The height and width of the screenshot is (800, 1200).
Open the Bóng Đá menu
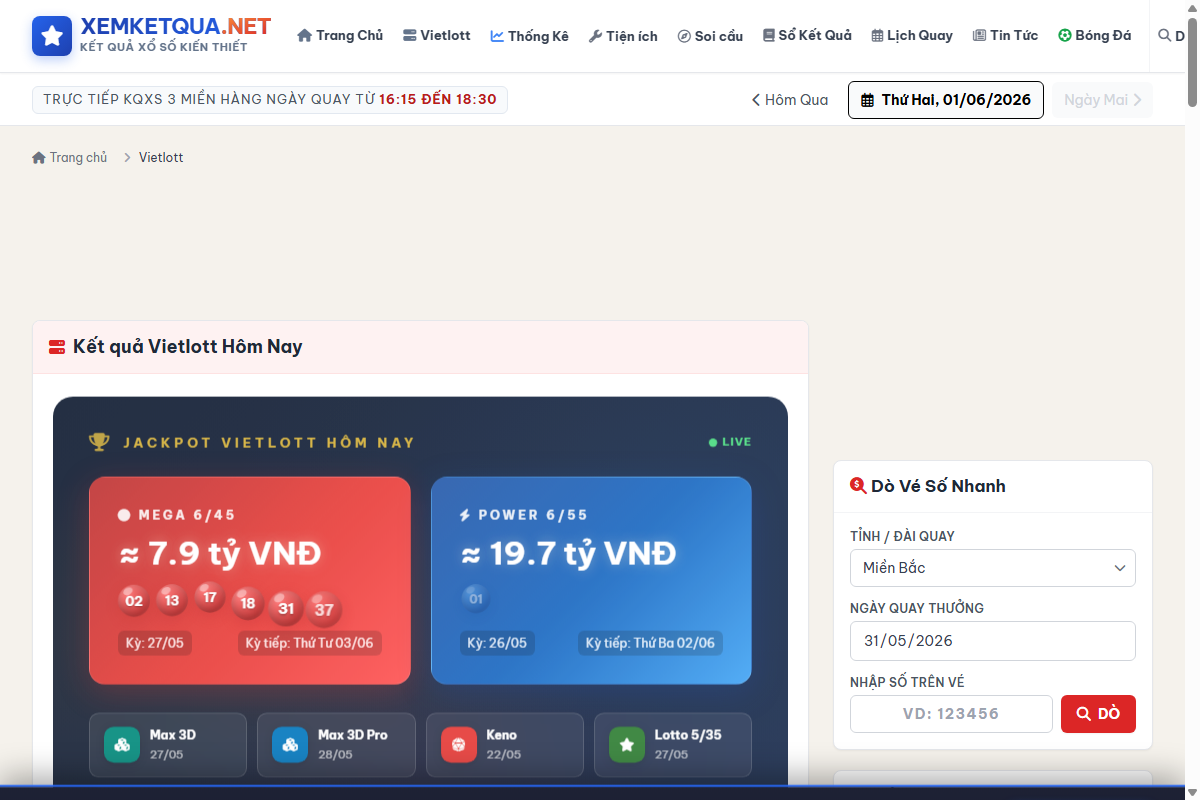[1095, 36]
